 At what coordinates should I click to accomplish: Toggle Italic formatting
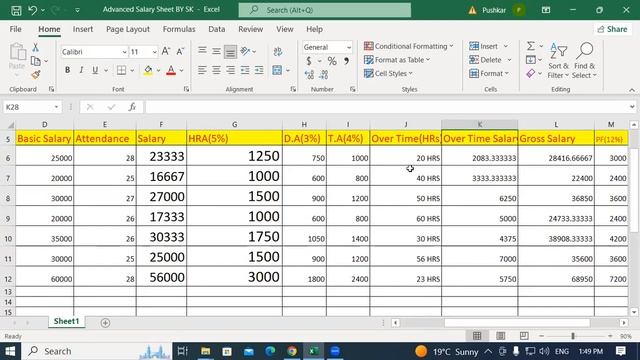81,70
